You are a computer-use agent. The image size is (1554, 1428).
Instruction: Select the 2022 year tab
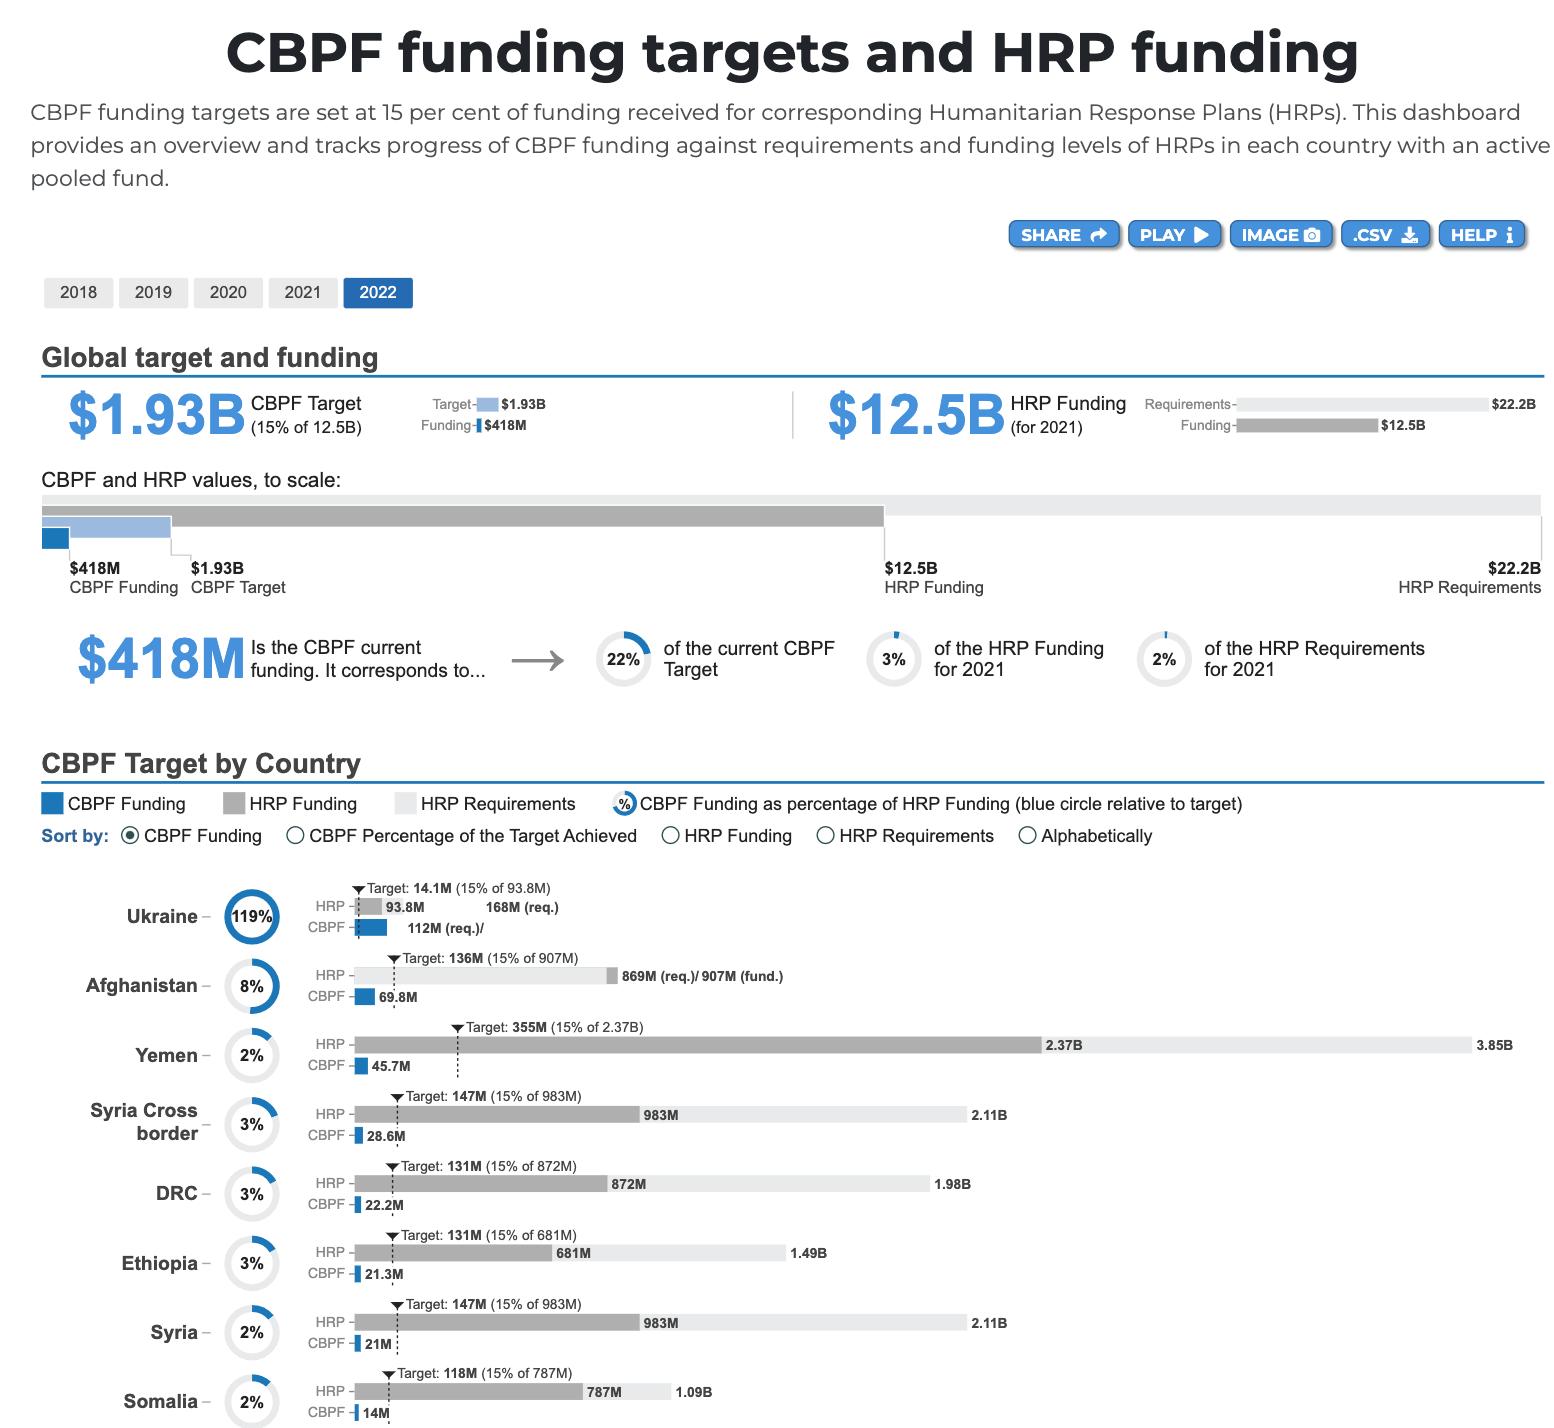coord(378,293)
